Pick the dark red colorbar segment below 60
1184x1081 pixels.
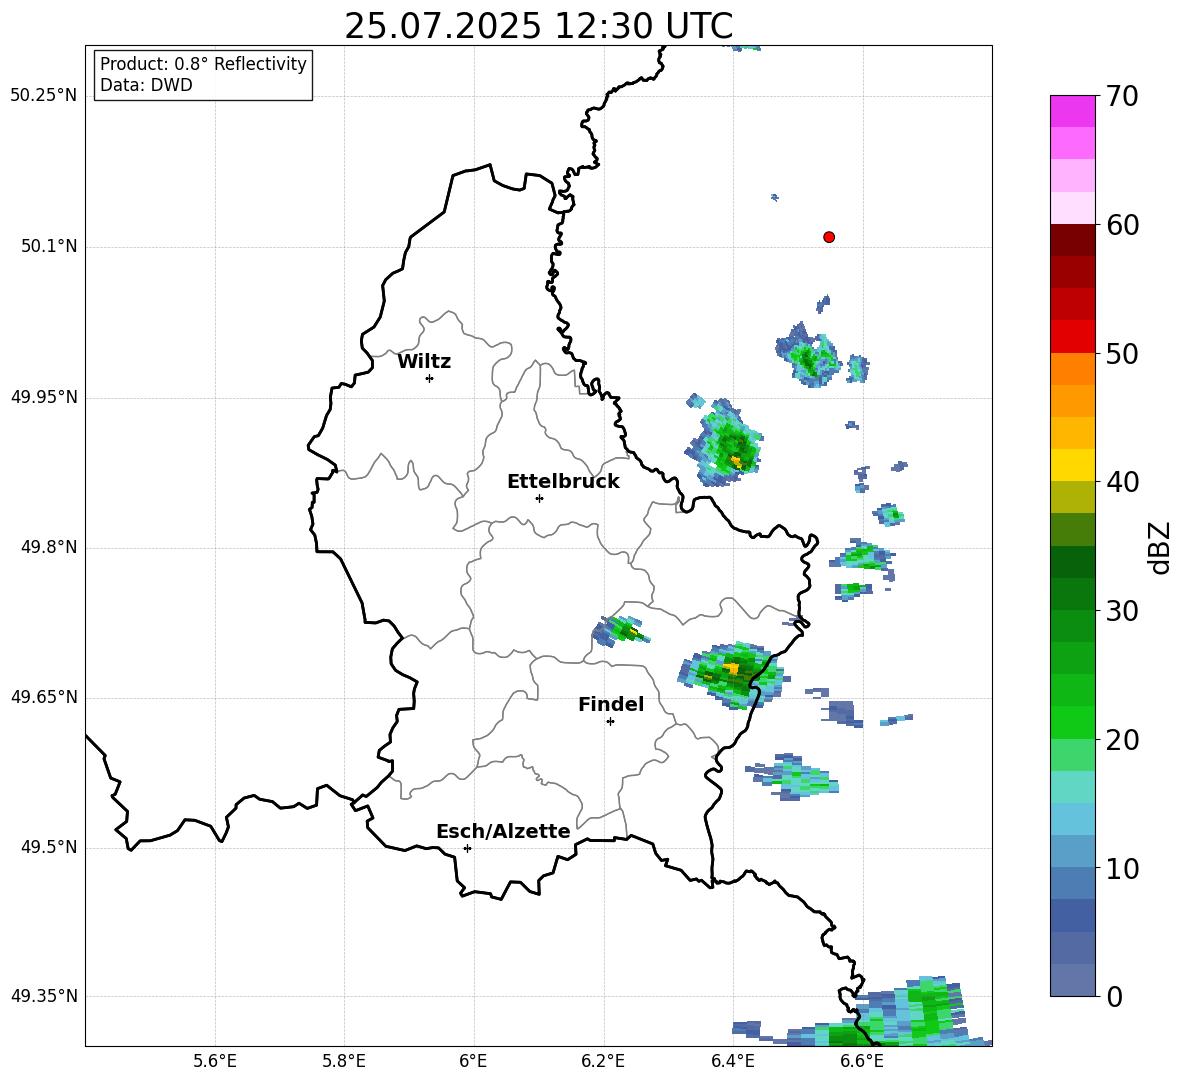click(1072, 240)
